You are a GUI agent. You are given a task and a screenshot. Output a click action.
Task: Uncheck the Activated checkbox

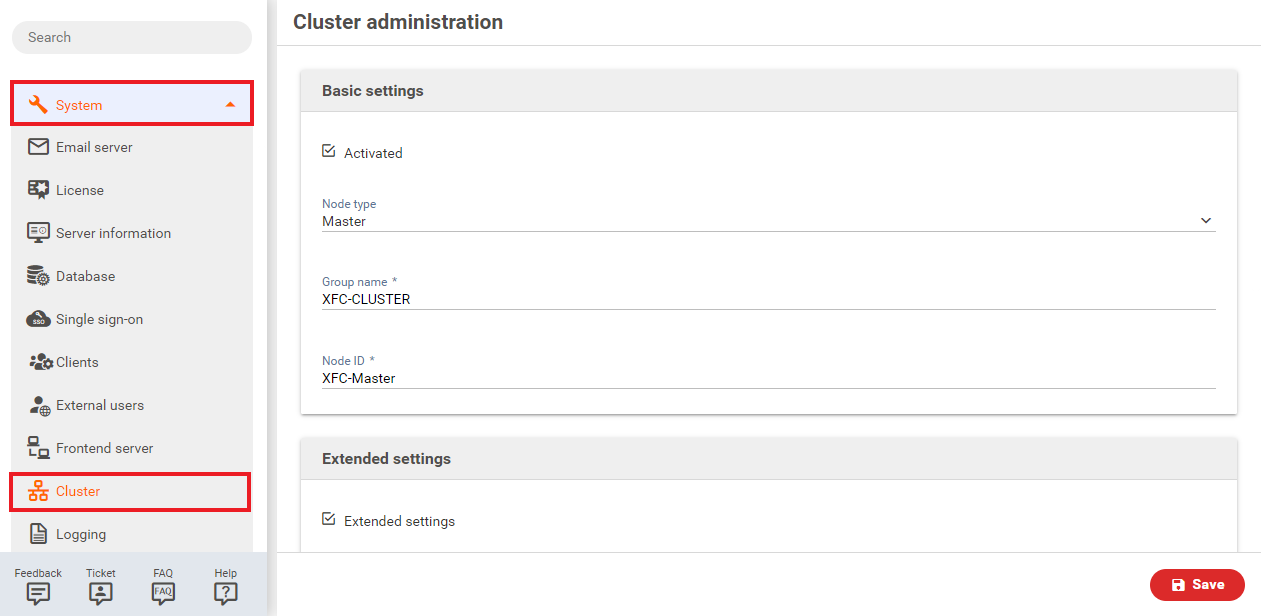point(329,152)
